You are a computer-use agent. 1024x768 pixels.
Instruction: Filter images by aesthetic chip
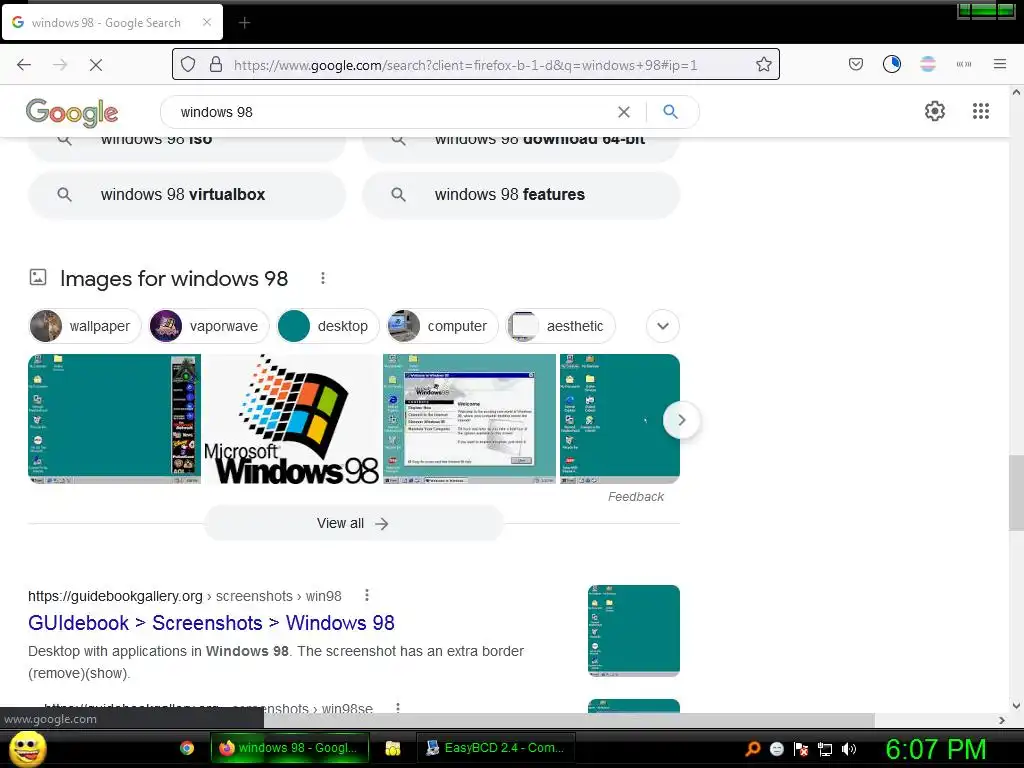[x=560, y=326]
